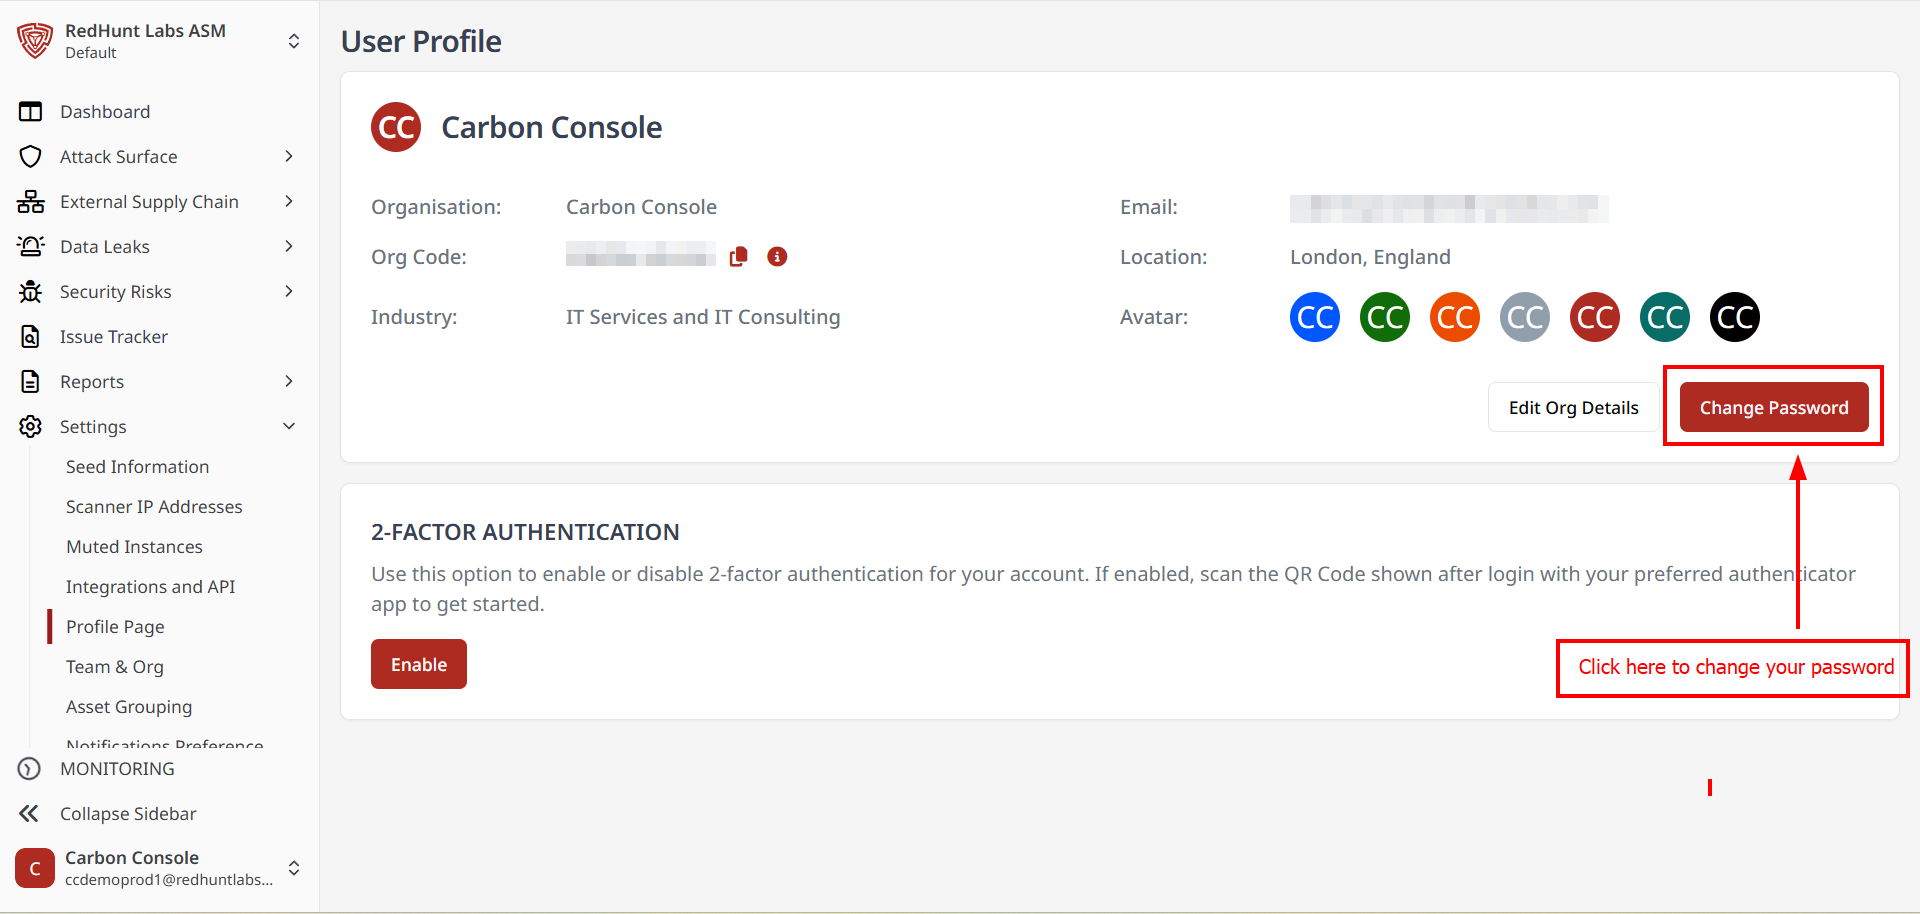1920x914 pixels.
Task: Click the London, England location text
Action: pos(1370,257)
